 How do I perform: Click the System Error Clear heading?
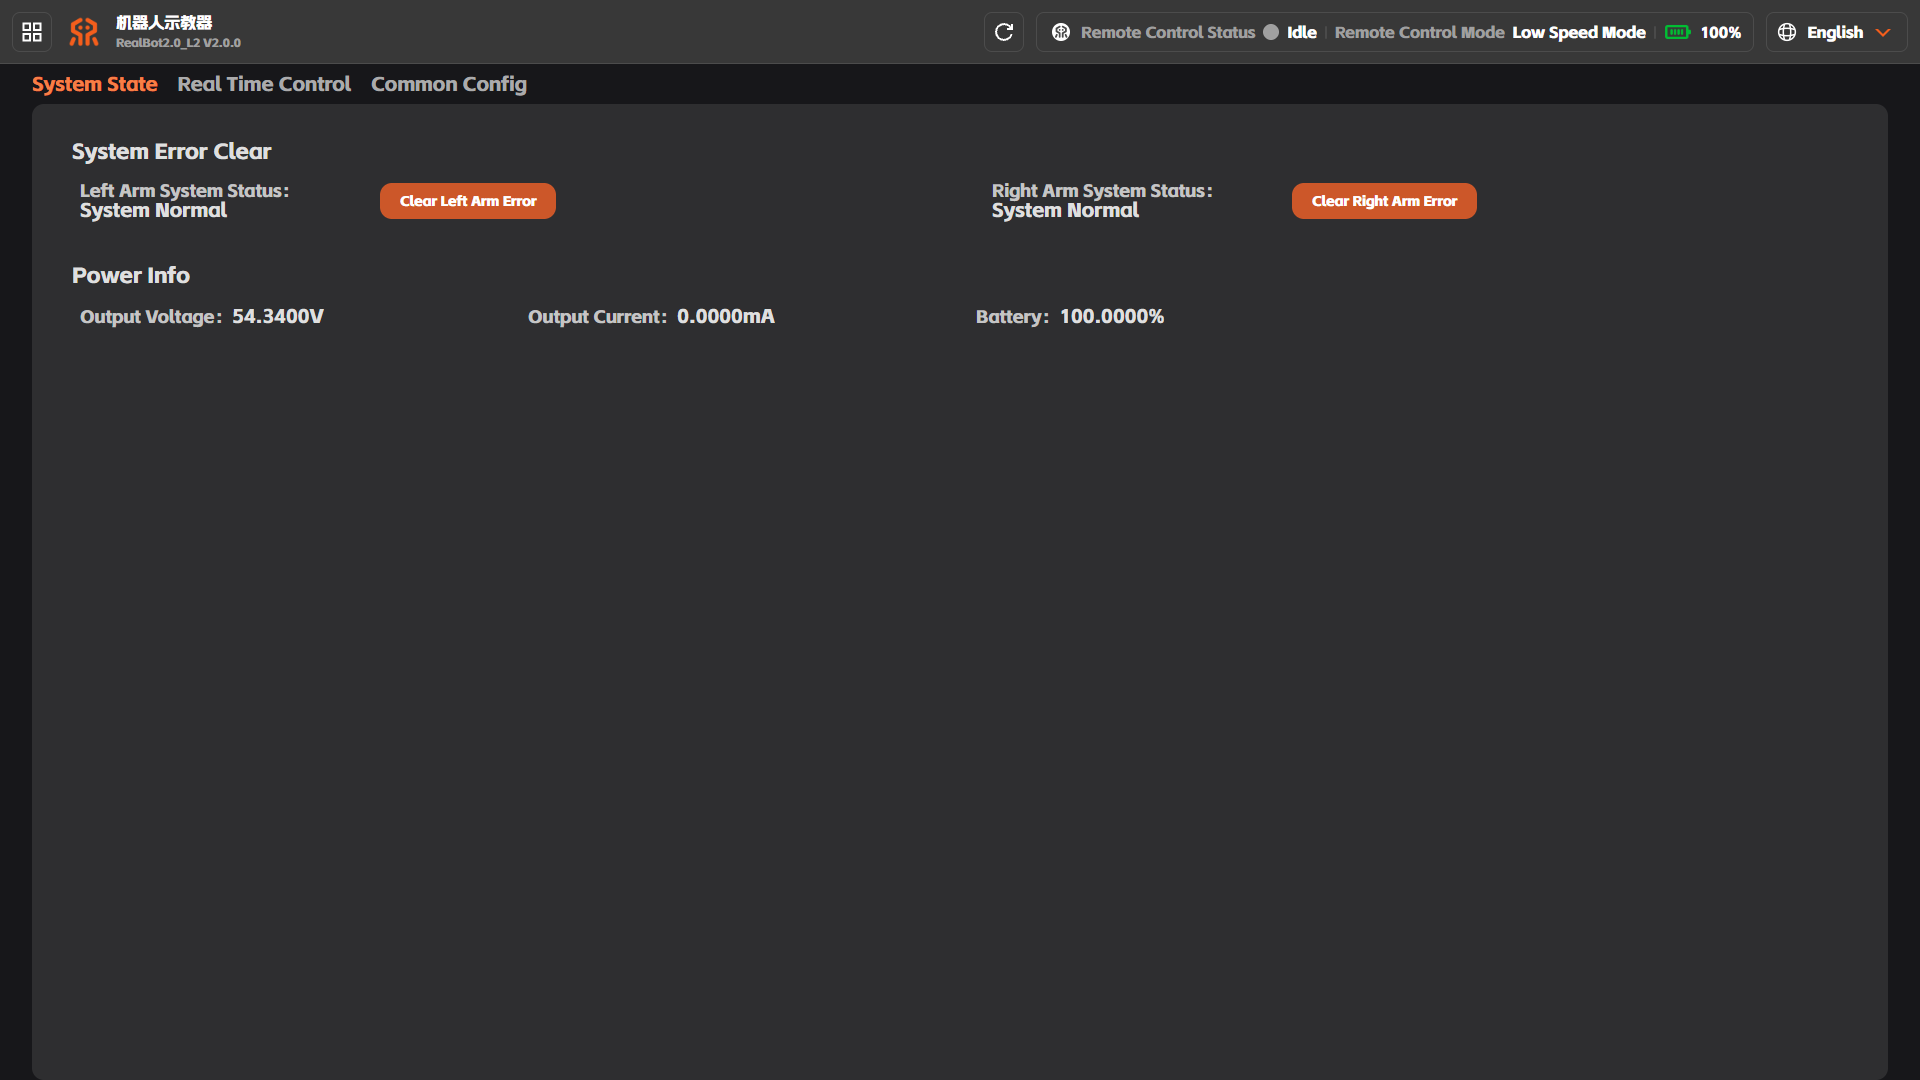coord(172,151)
